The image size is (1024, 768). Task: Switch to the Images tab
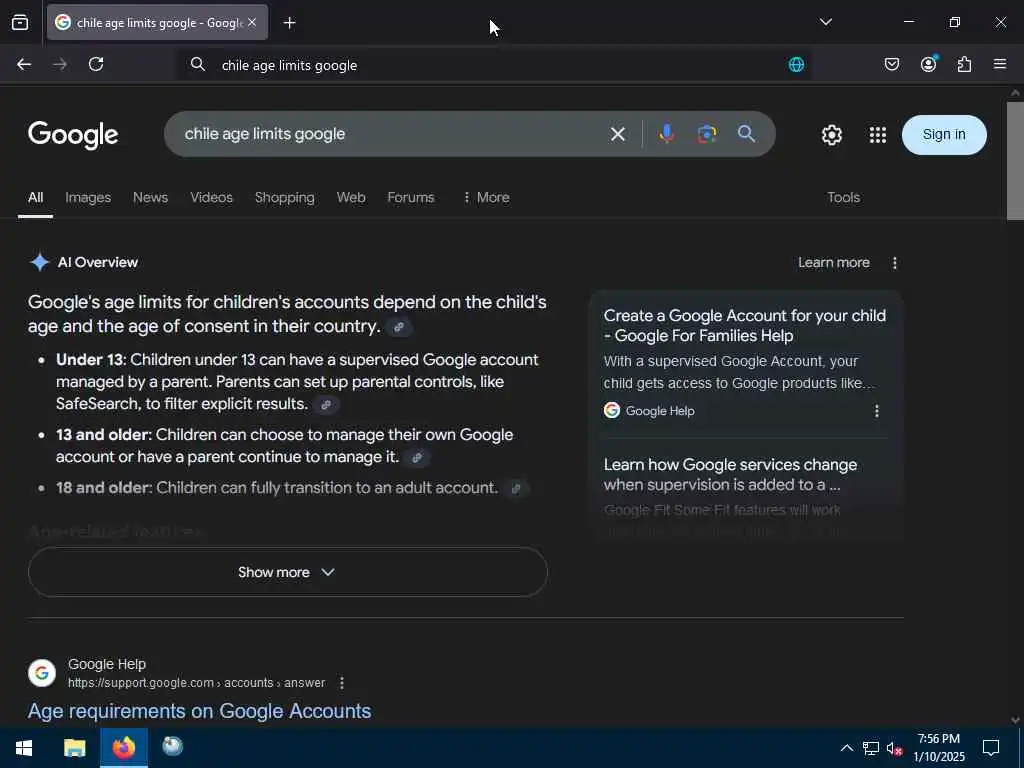coord(88,197)
